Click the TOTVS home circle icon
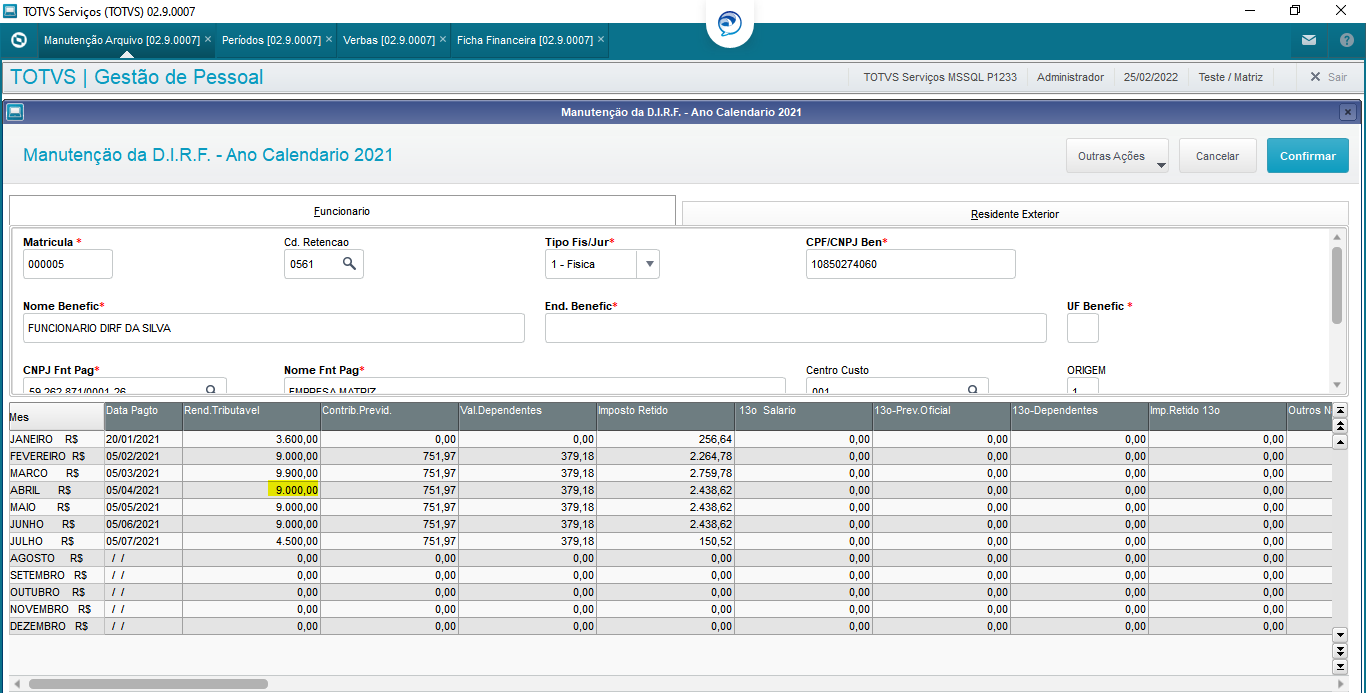This screenshot has height=693, width=1366. coord(18,41)
